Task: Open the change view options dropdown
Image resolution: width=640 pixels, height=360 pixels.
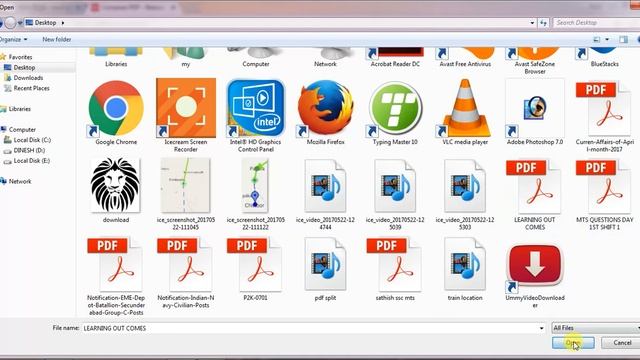Action: pos(607,40)
